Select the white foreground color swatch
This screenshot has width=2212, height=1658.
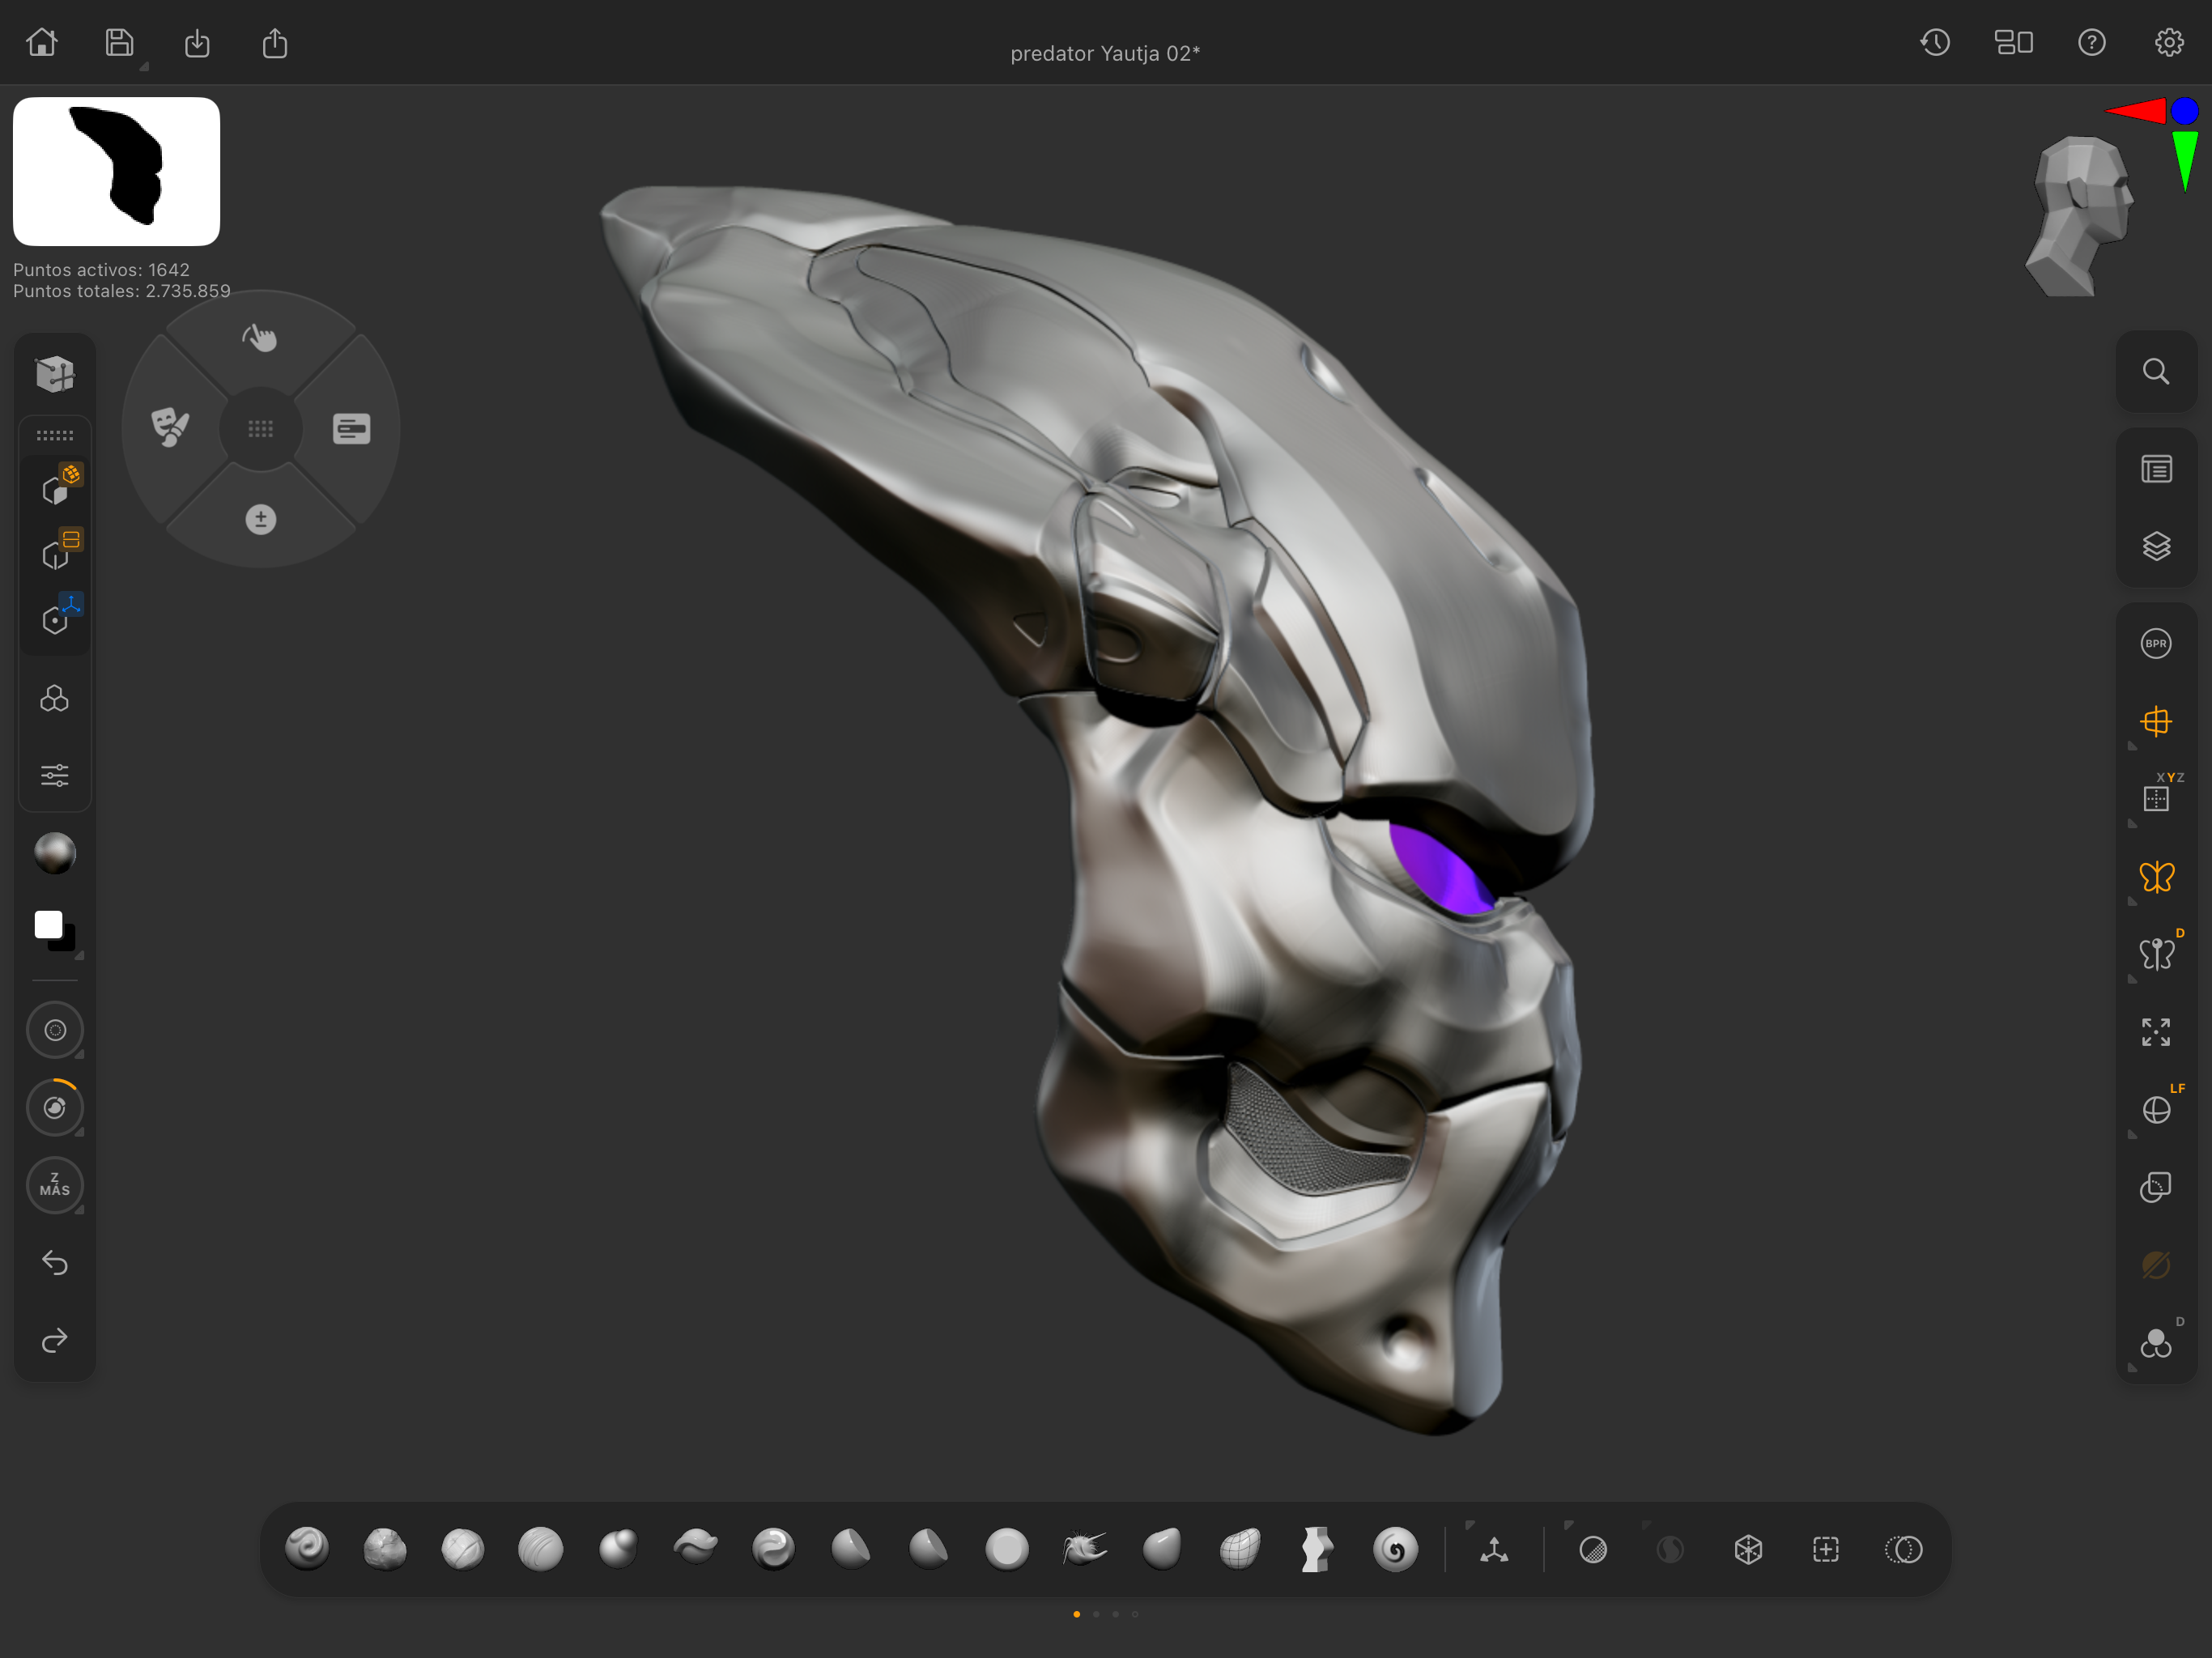[x=48, y=924]
